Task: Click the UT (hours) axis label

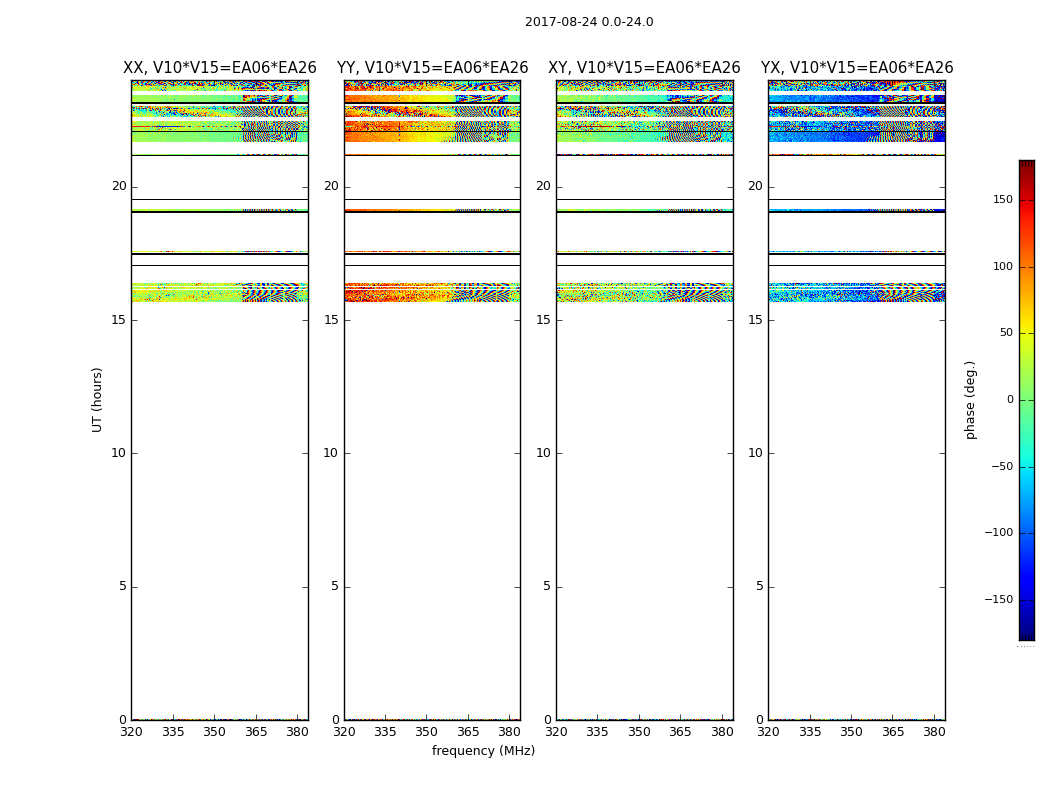Action: tap(98, 399)
